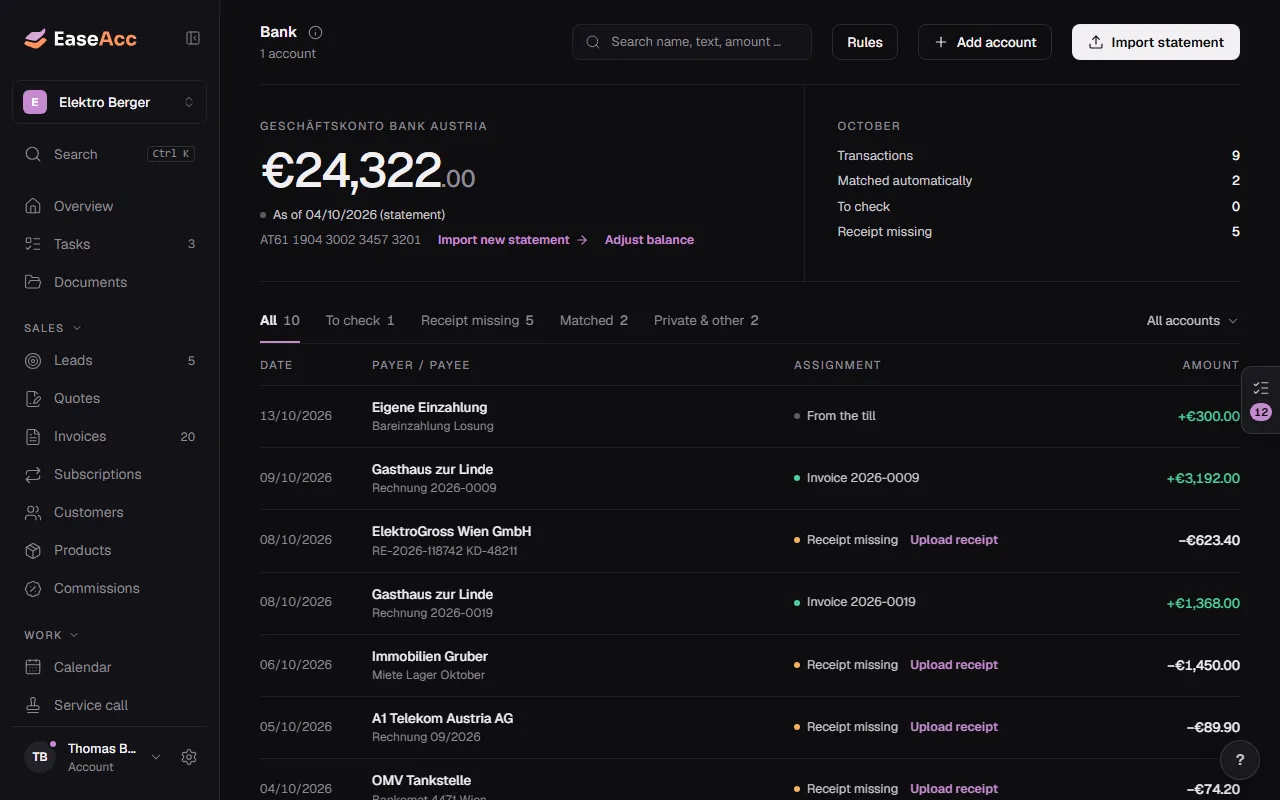Image resolution: width=1280 pixels, height=800 pixels.
Task: Open account settings gear icon
Action: tap(189, 757)
